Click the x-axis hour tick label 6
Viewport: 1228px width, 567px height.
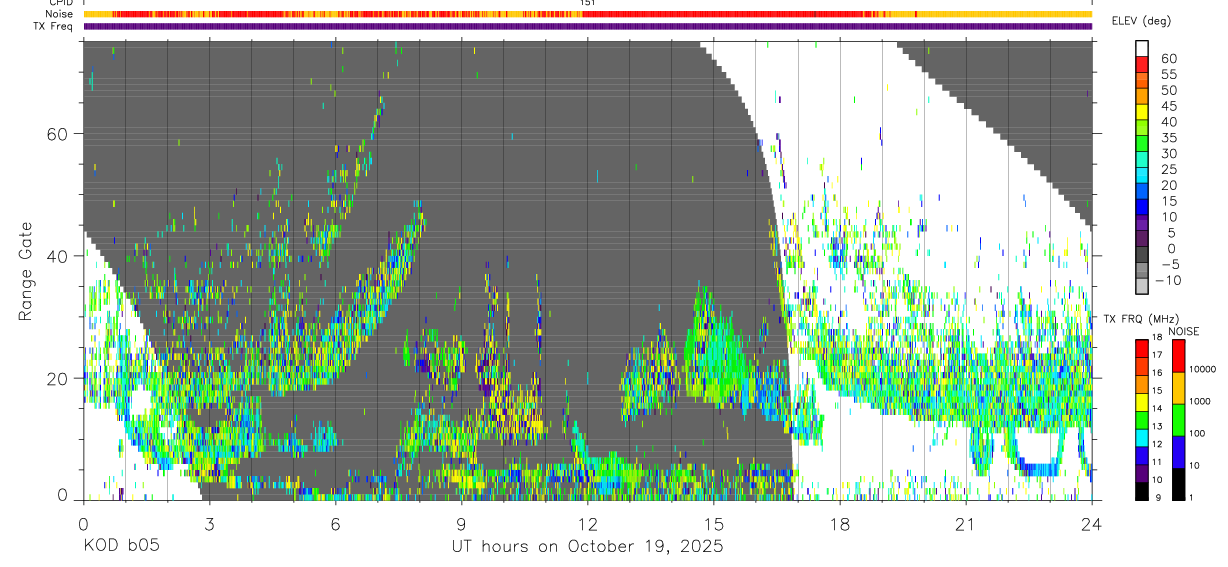[335, 524]
